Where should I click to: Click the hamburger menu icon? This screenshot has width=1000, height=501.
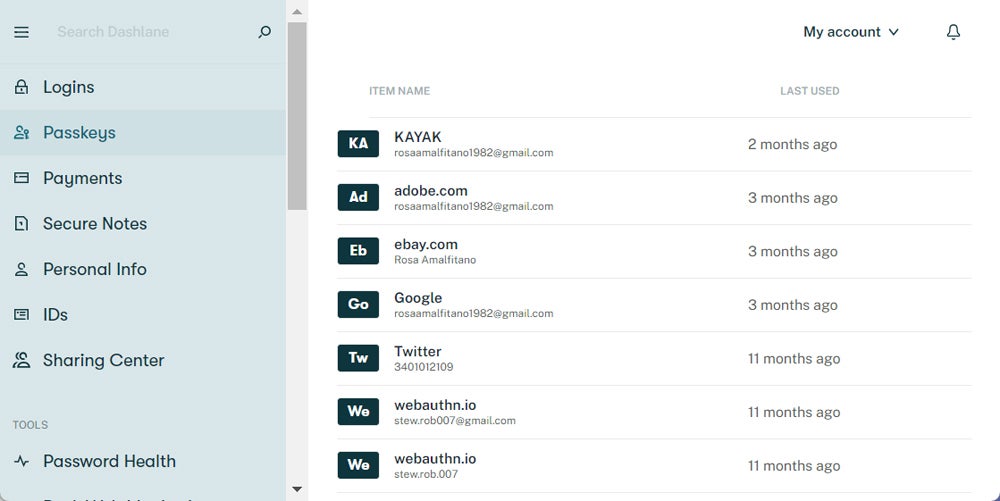(x=21, y=32)
